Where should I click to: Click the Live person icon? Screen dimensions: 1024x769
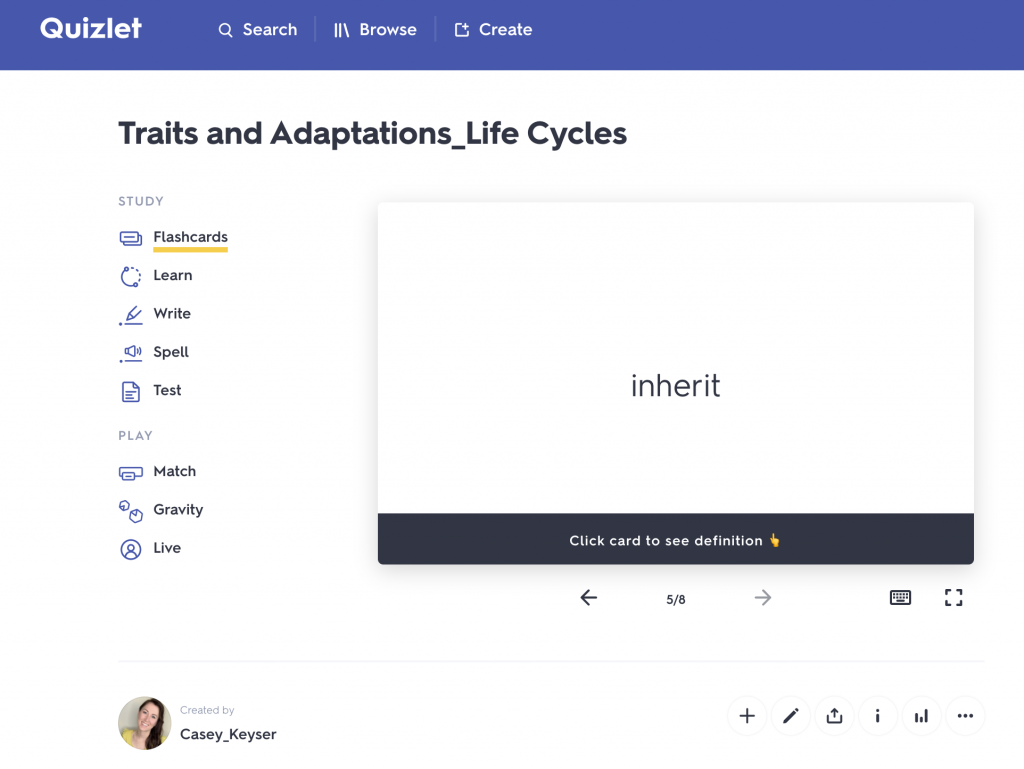[131, 550]
